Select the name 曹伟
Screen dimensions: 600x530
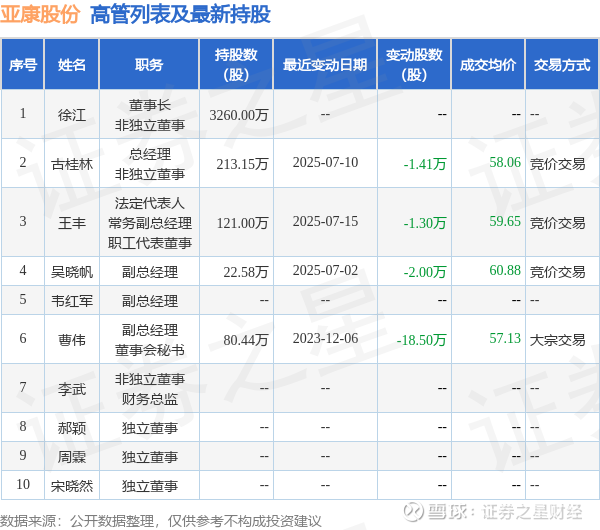(x=72, y=340)
